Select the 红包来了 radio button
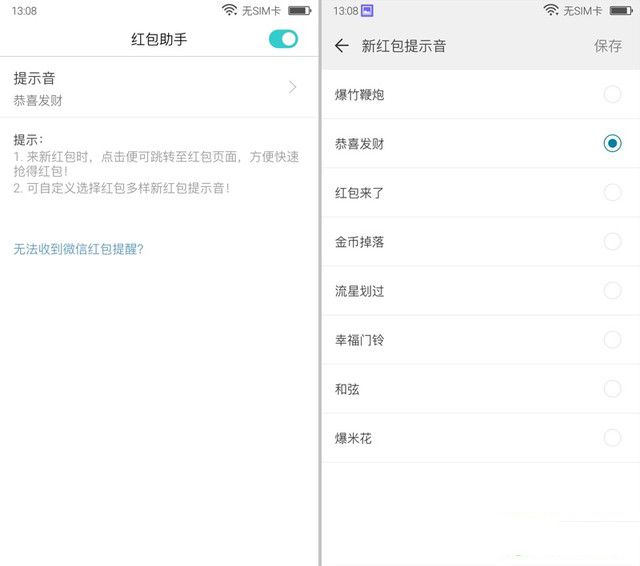Screen dimensions: 640x566 pyautogui.click(x=612, y=192)
